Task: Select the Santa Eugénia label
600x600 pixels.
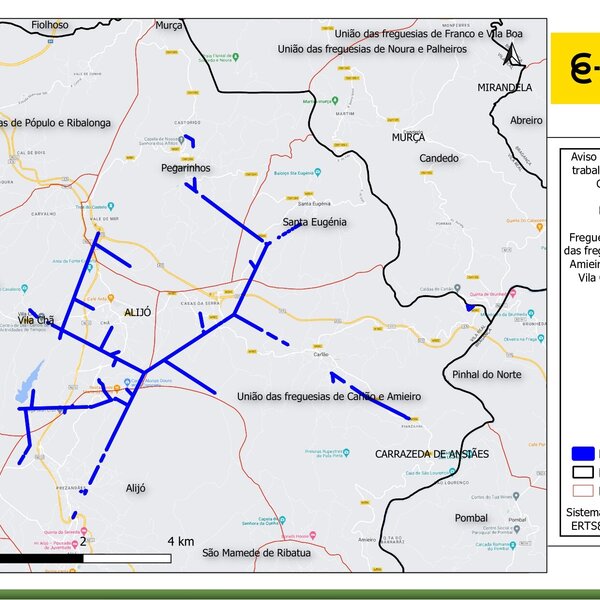Action: tap(314, 222)
